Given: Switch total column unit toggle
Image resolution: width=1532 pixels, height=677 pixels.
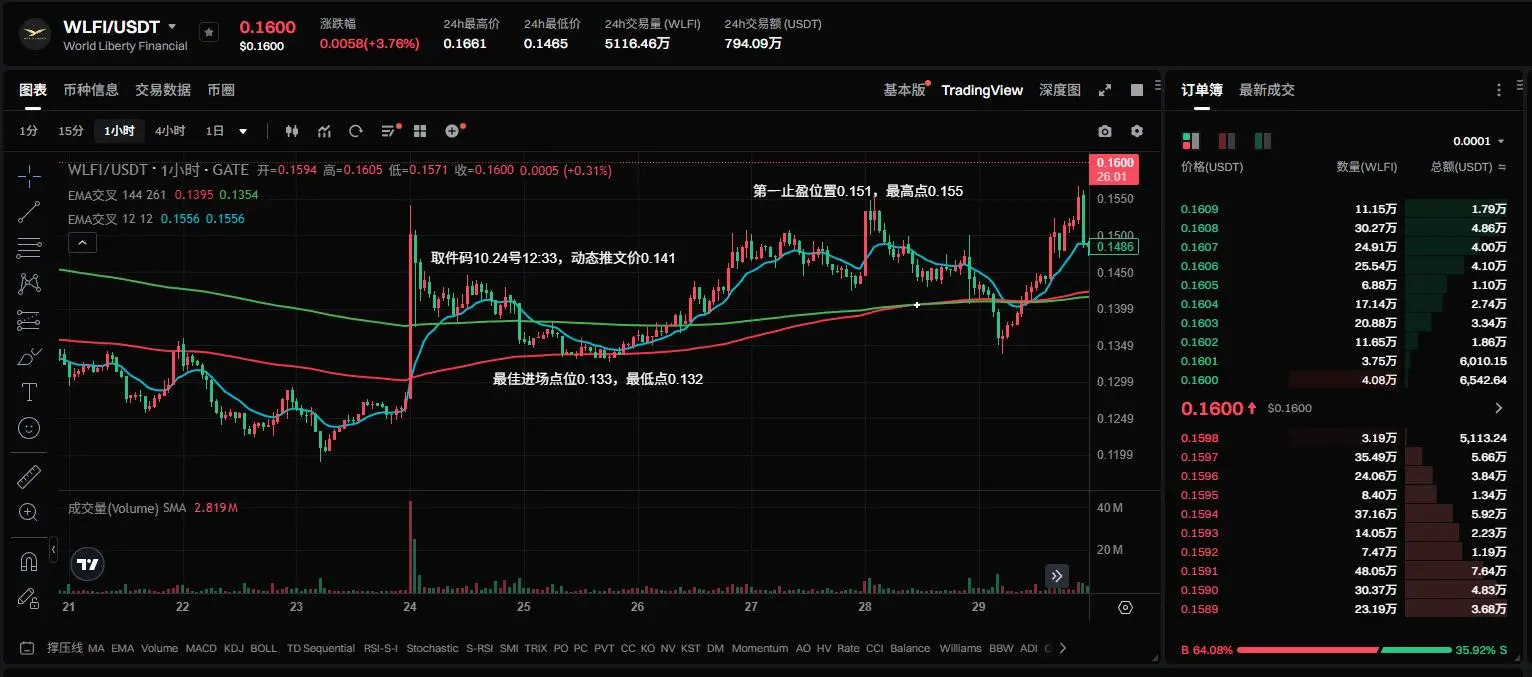Looking at the screenshot, I should coord(1501,167).
